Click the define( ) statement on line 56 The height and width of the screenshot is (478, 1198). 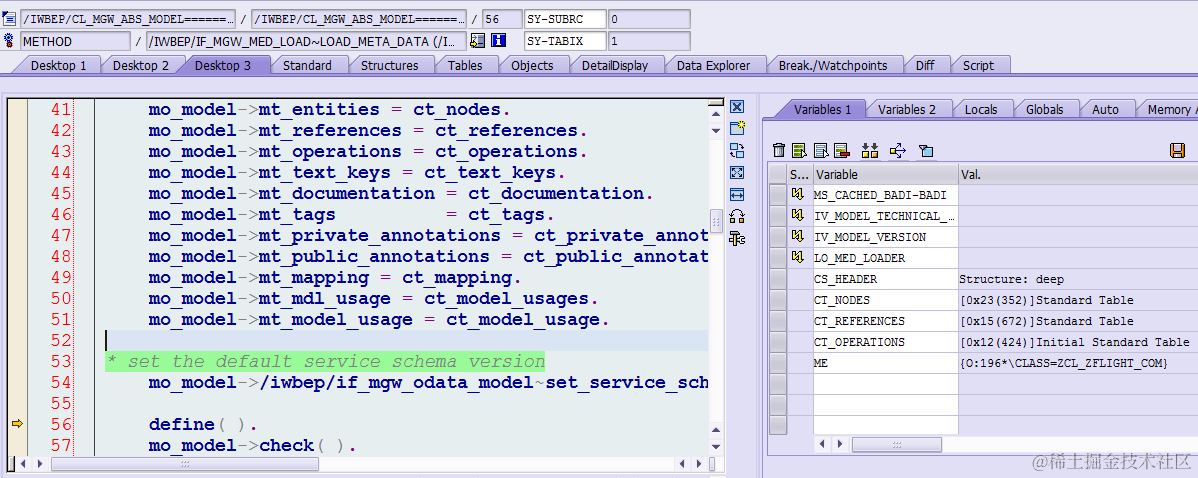pyautogui.click(x=203, y=424)
